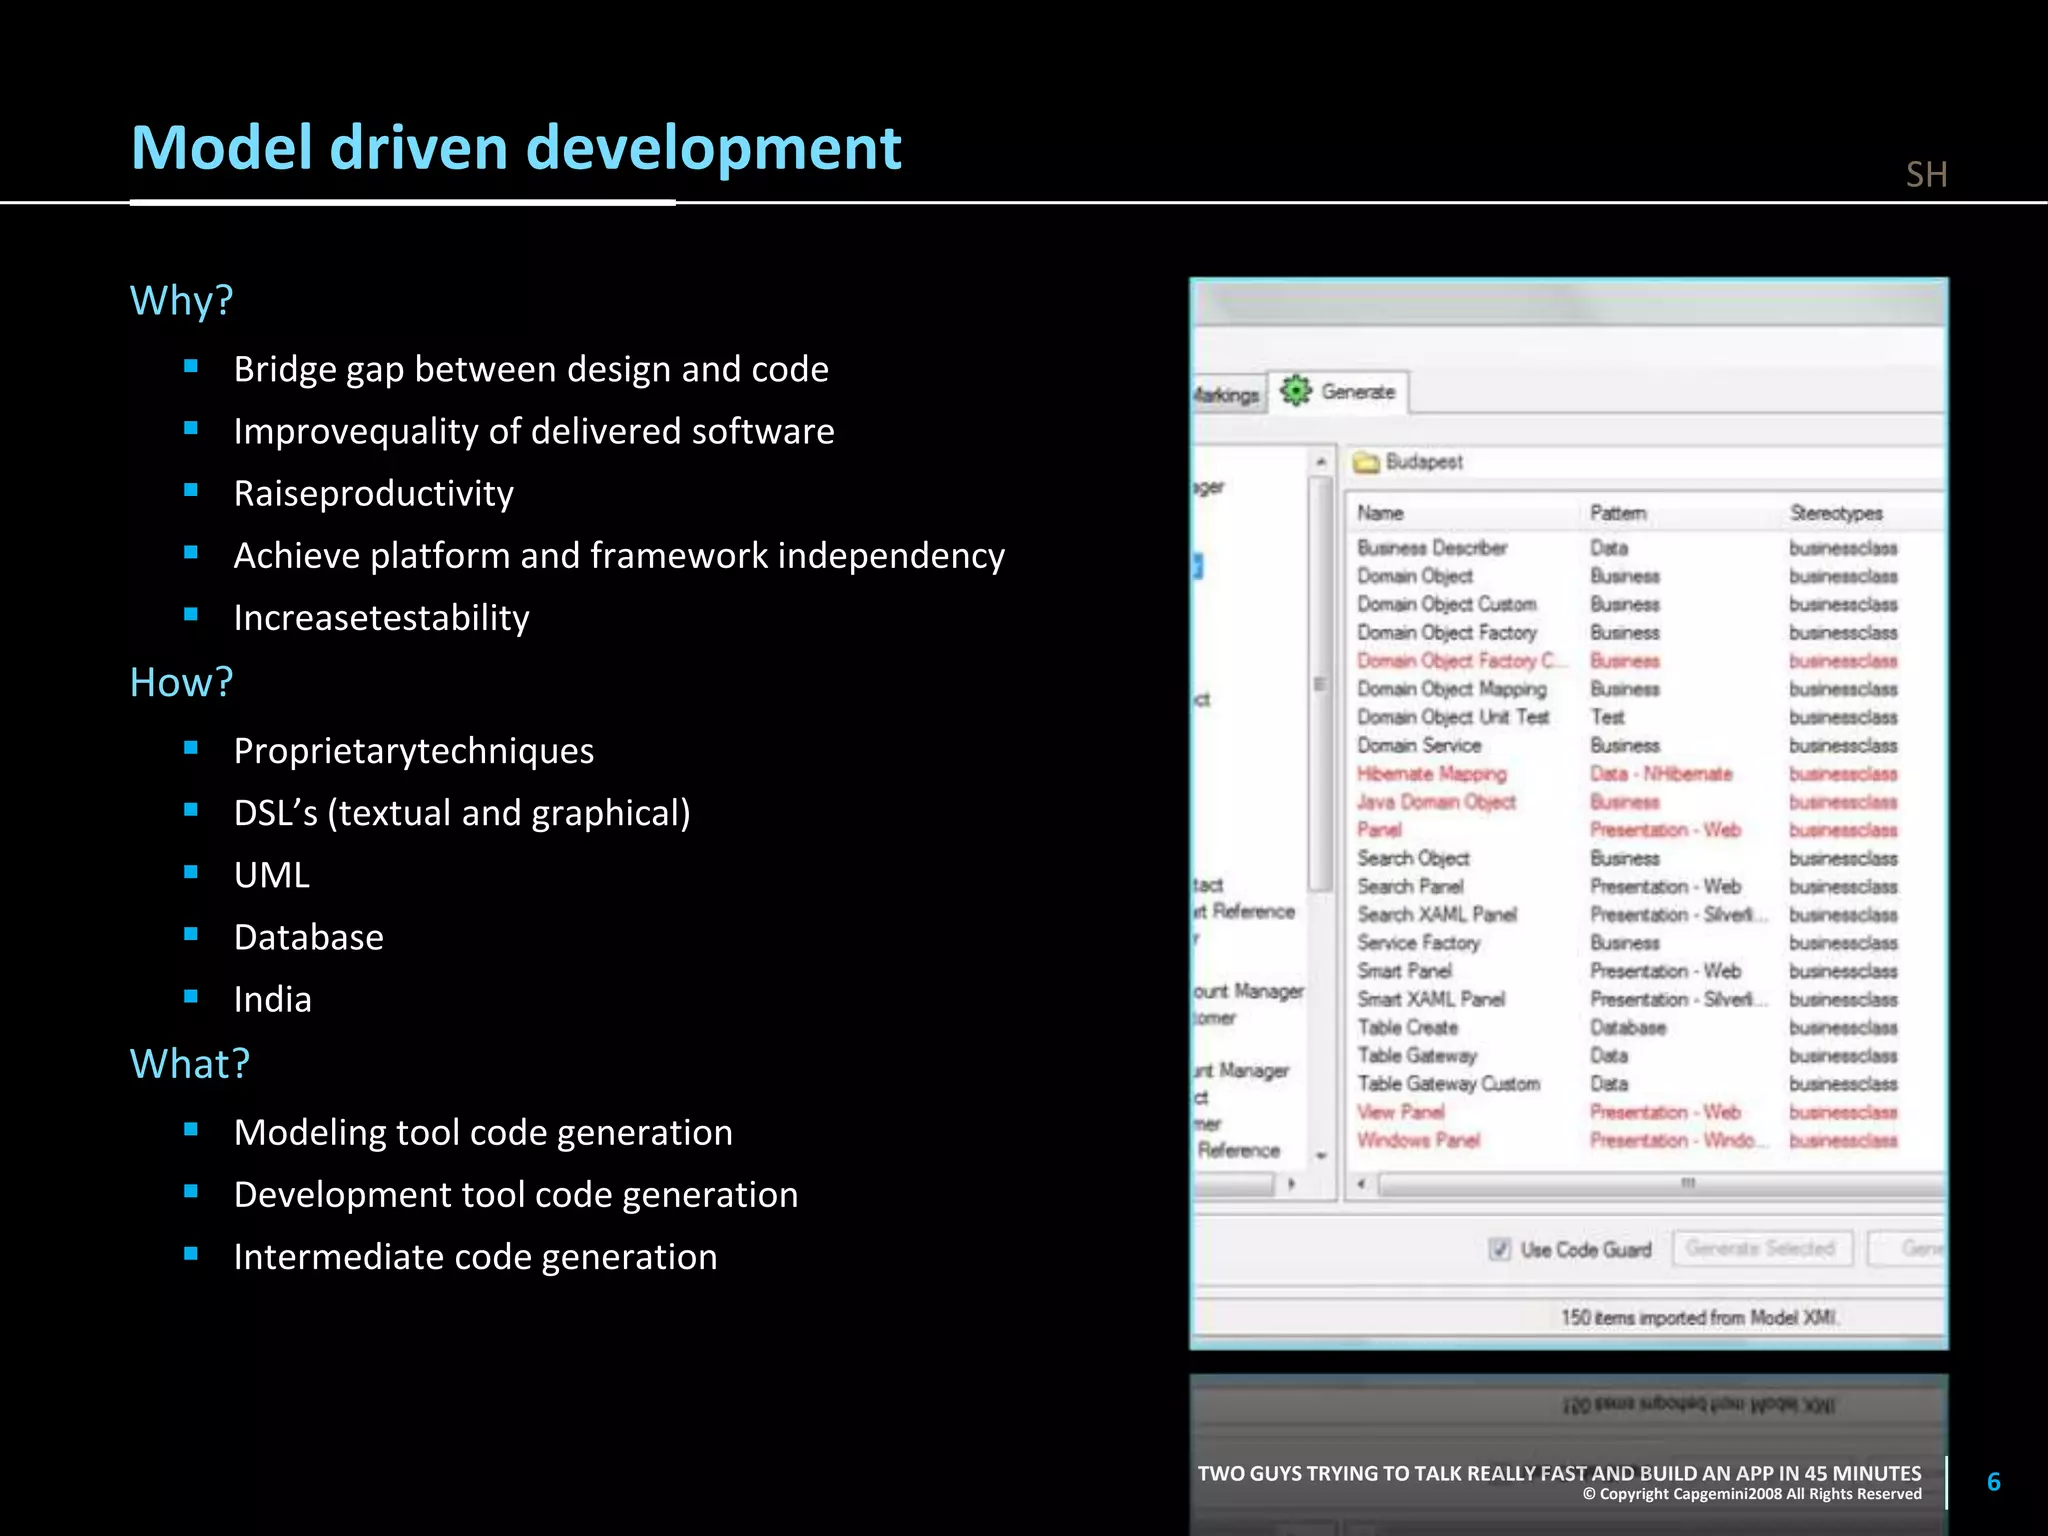Click the 'India' bullet
This screenshot has height=1536, width=2048.
pos(273,999)
